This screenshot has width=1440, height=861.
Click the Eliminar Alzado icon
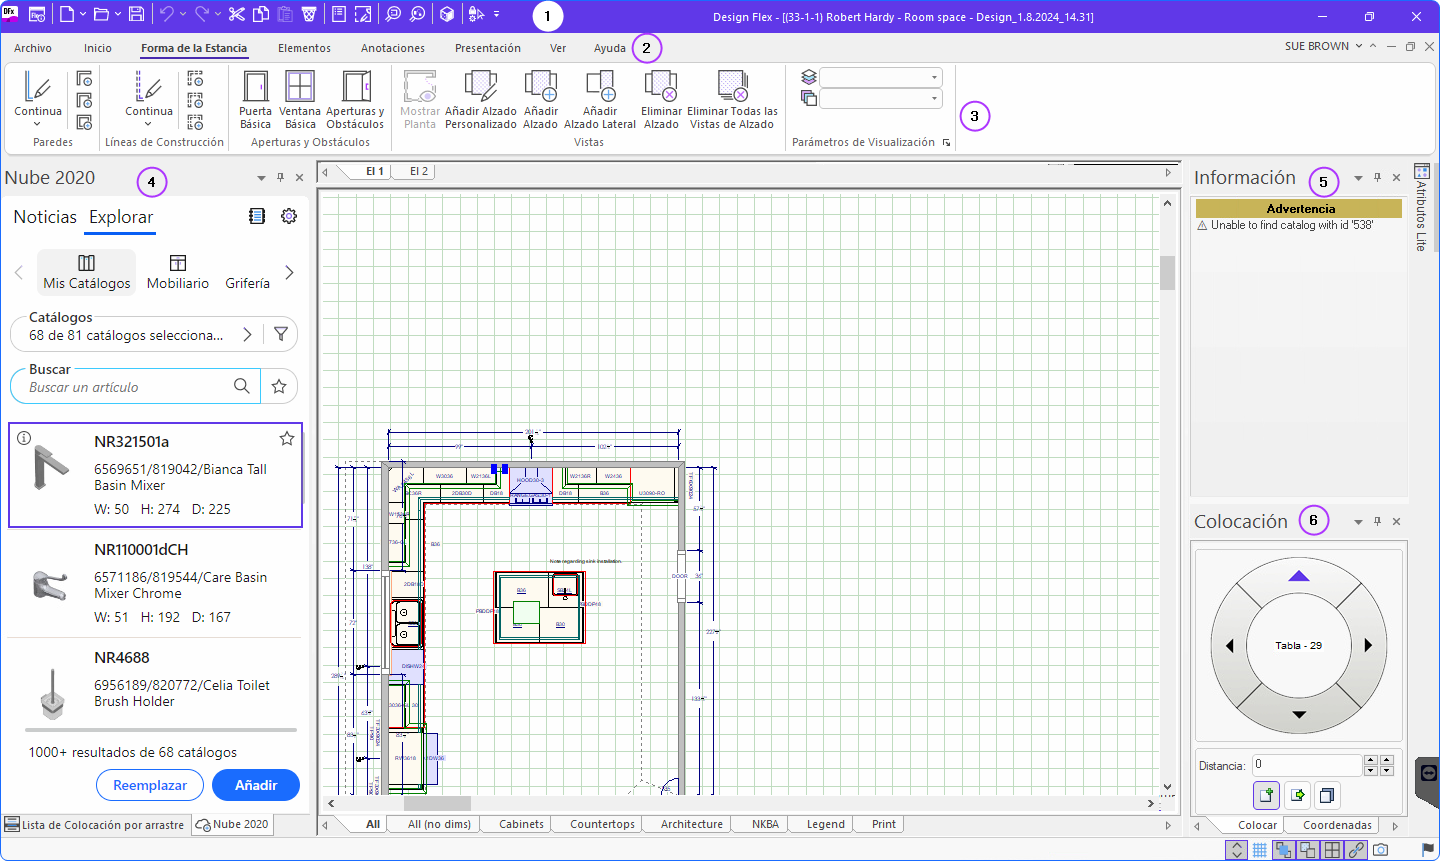click(661, 100)
